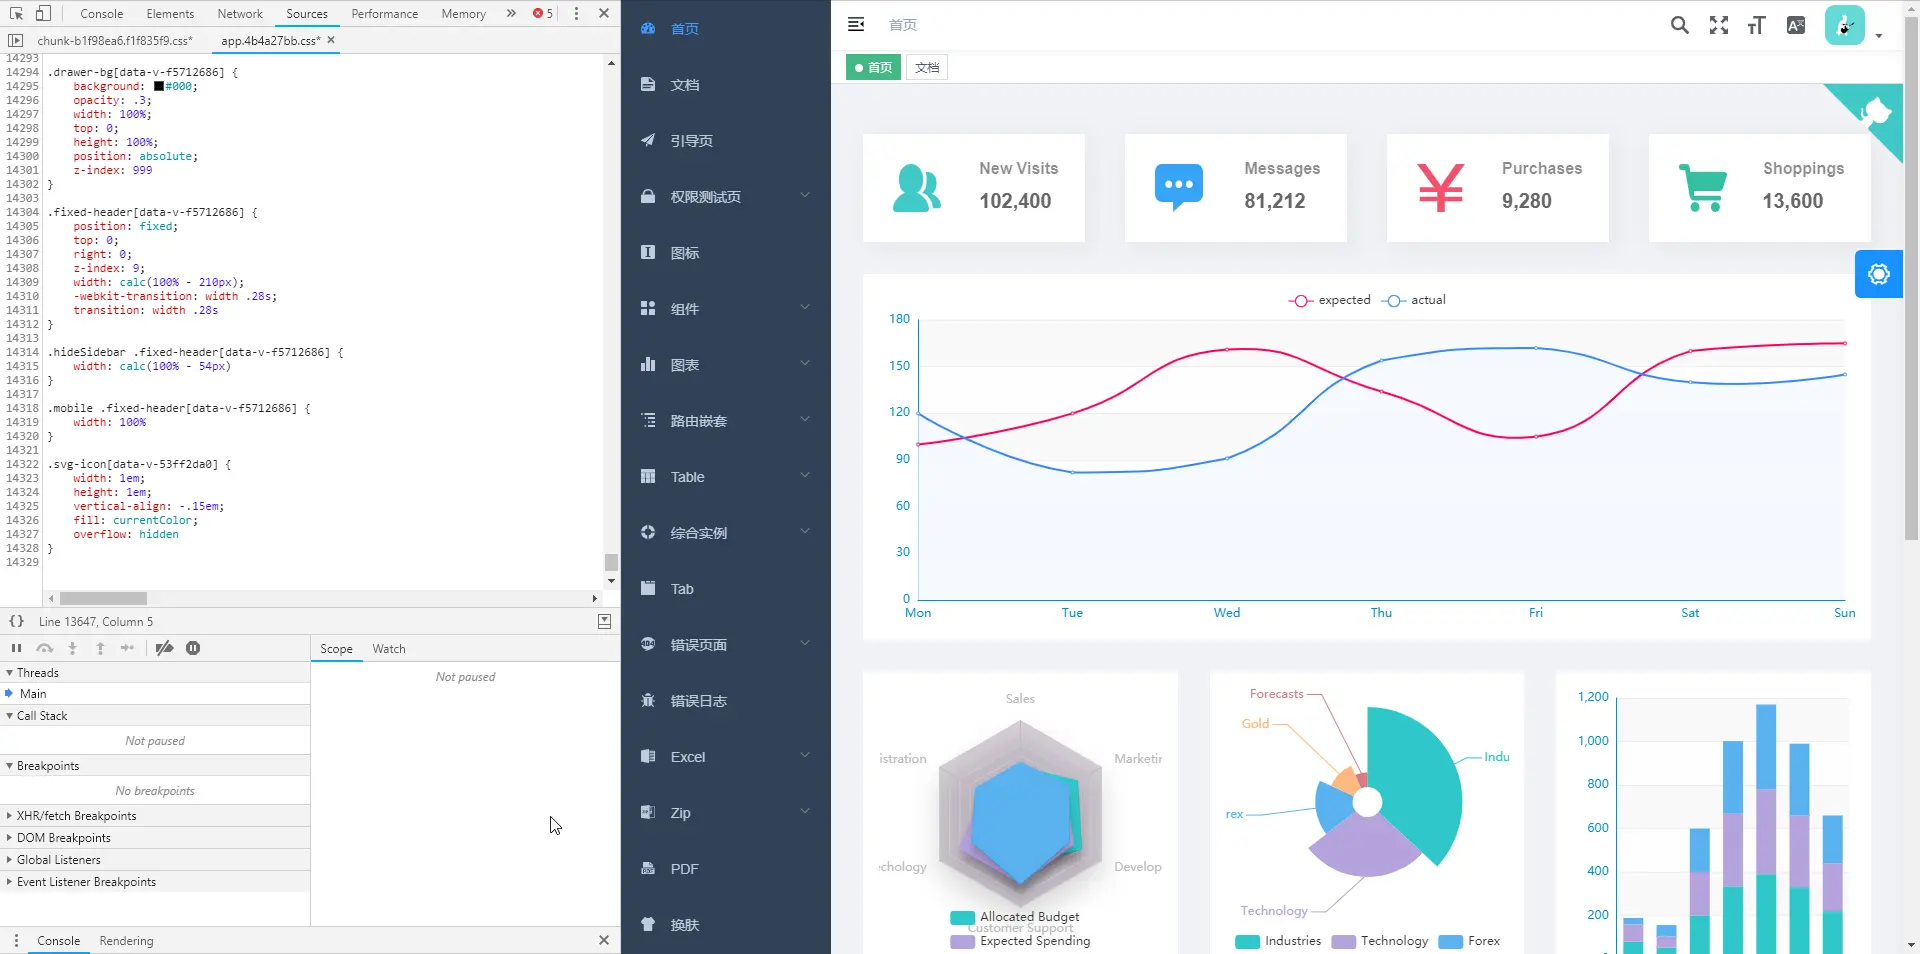Expand the Table sidebar submenu
The width and height of the screenshot is (1920, 954).
click(726, 477)
